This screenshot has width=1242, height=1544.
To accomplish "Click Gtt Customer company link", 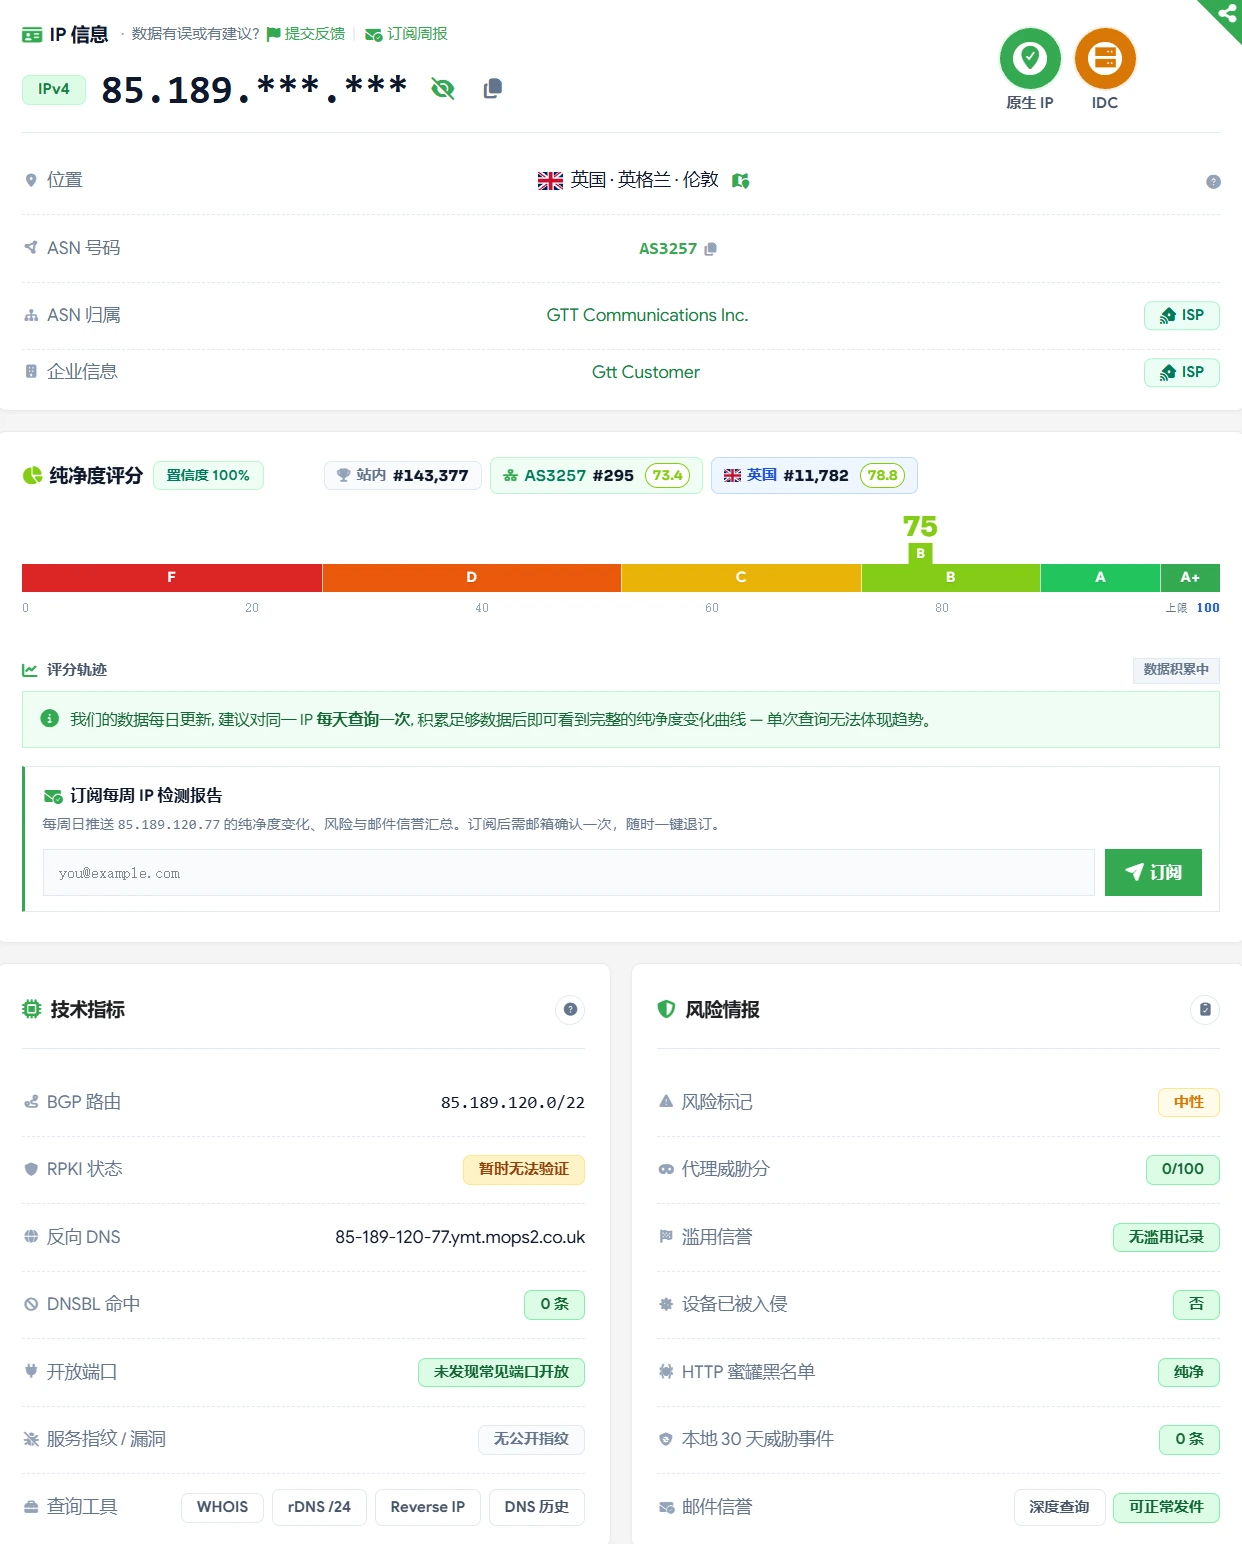I will 646,372.
